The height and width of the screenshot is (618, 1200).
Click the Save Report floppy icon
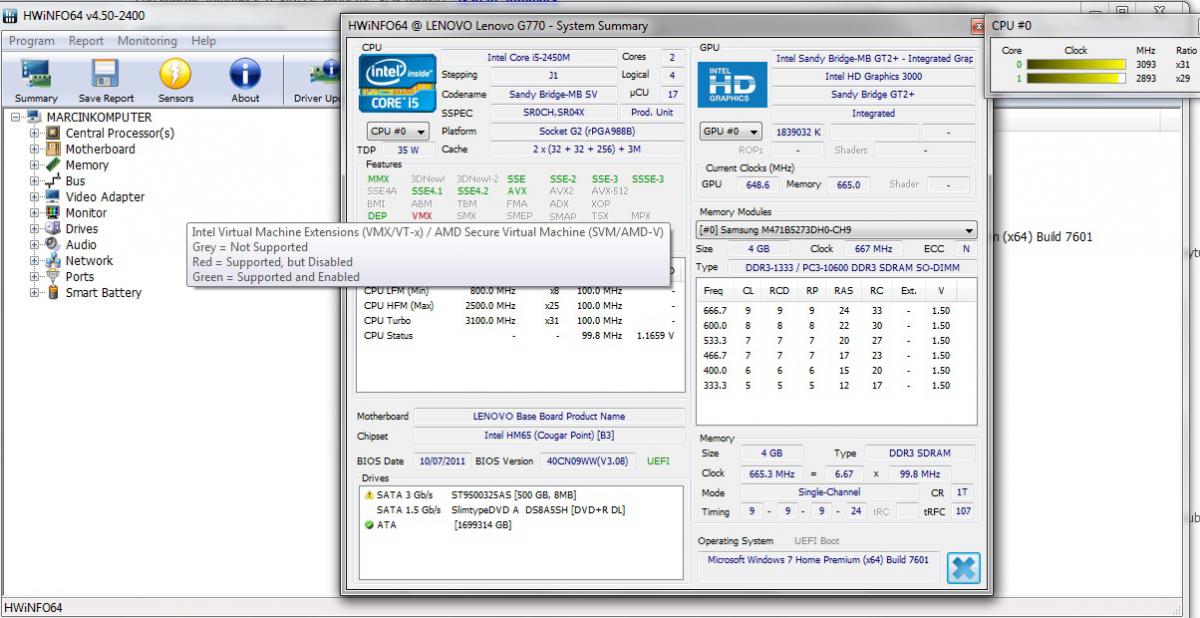click(x=106, y=74)
